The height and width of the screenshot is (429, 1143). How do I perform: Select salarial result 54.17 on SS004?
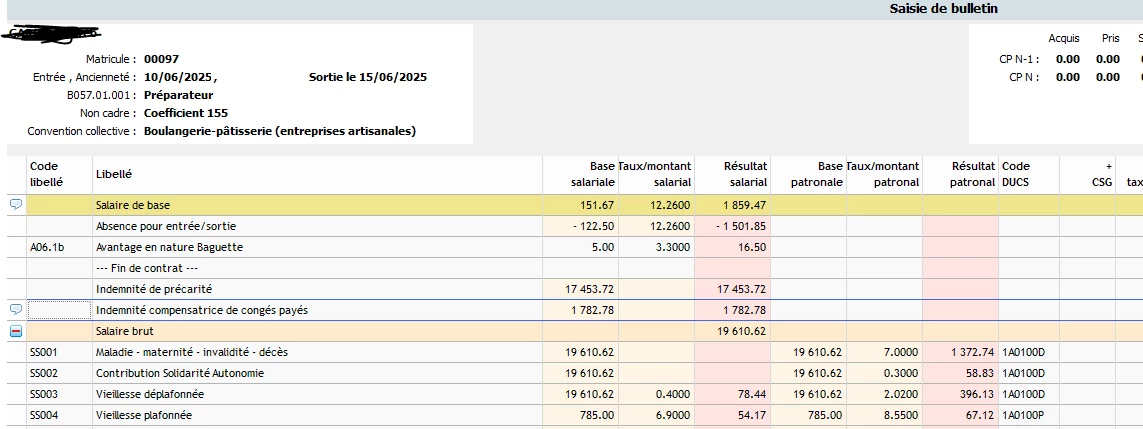click(x=732, y=415)
